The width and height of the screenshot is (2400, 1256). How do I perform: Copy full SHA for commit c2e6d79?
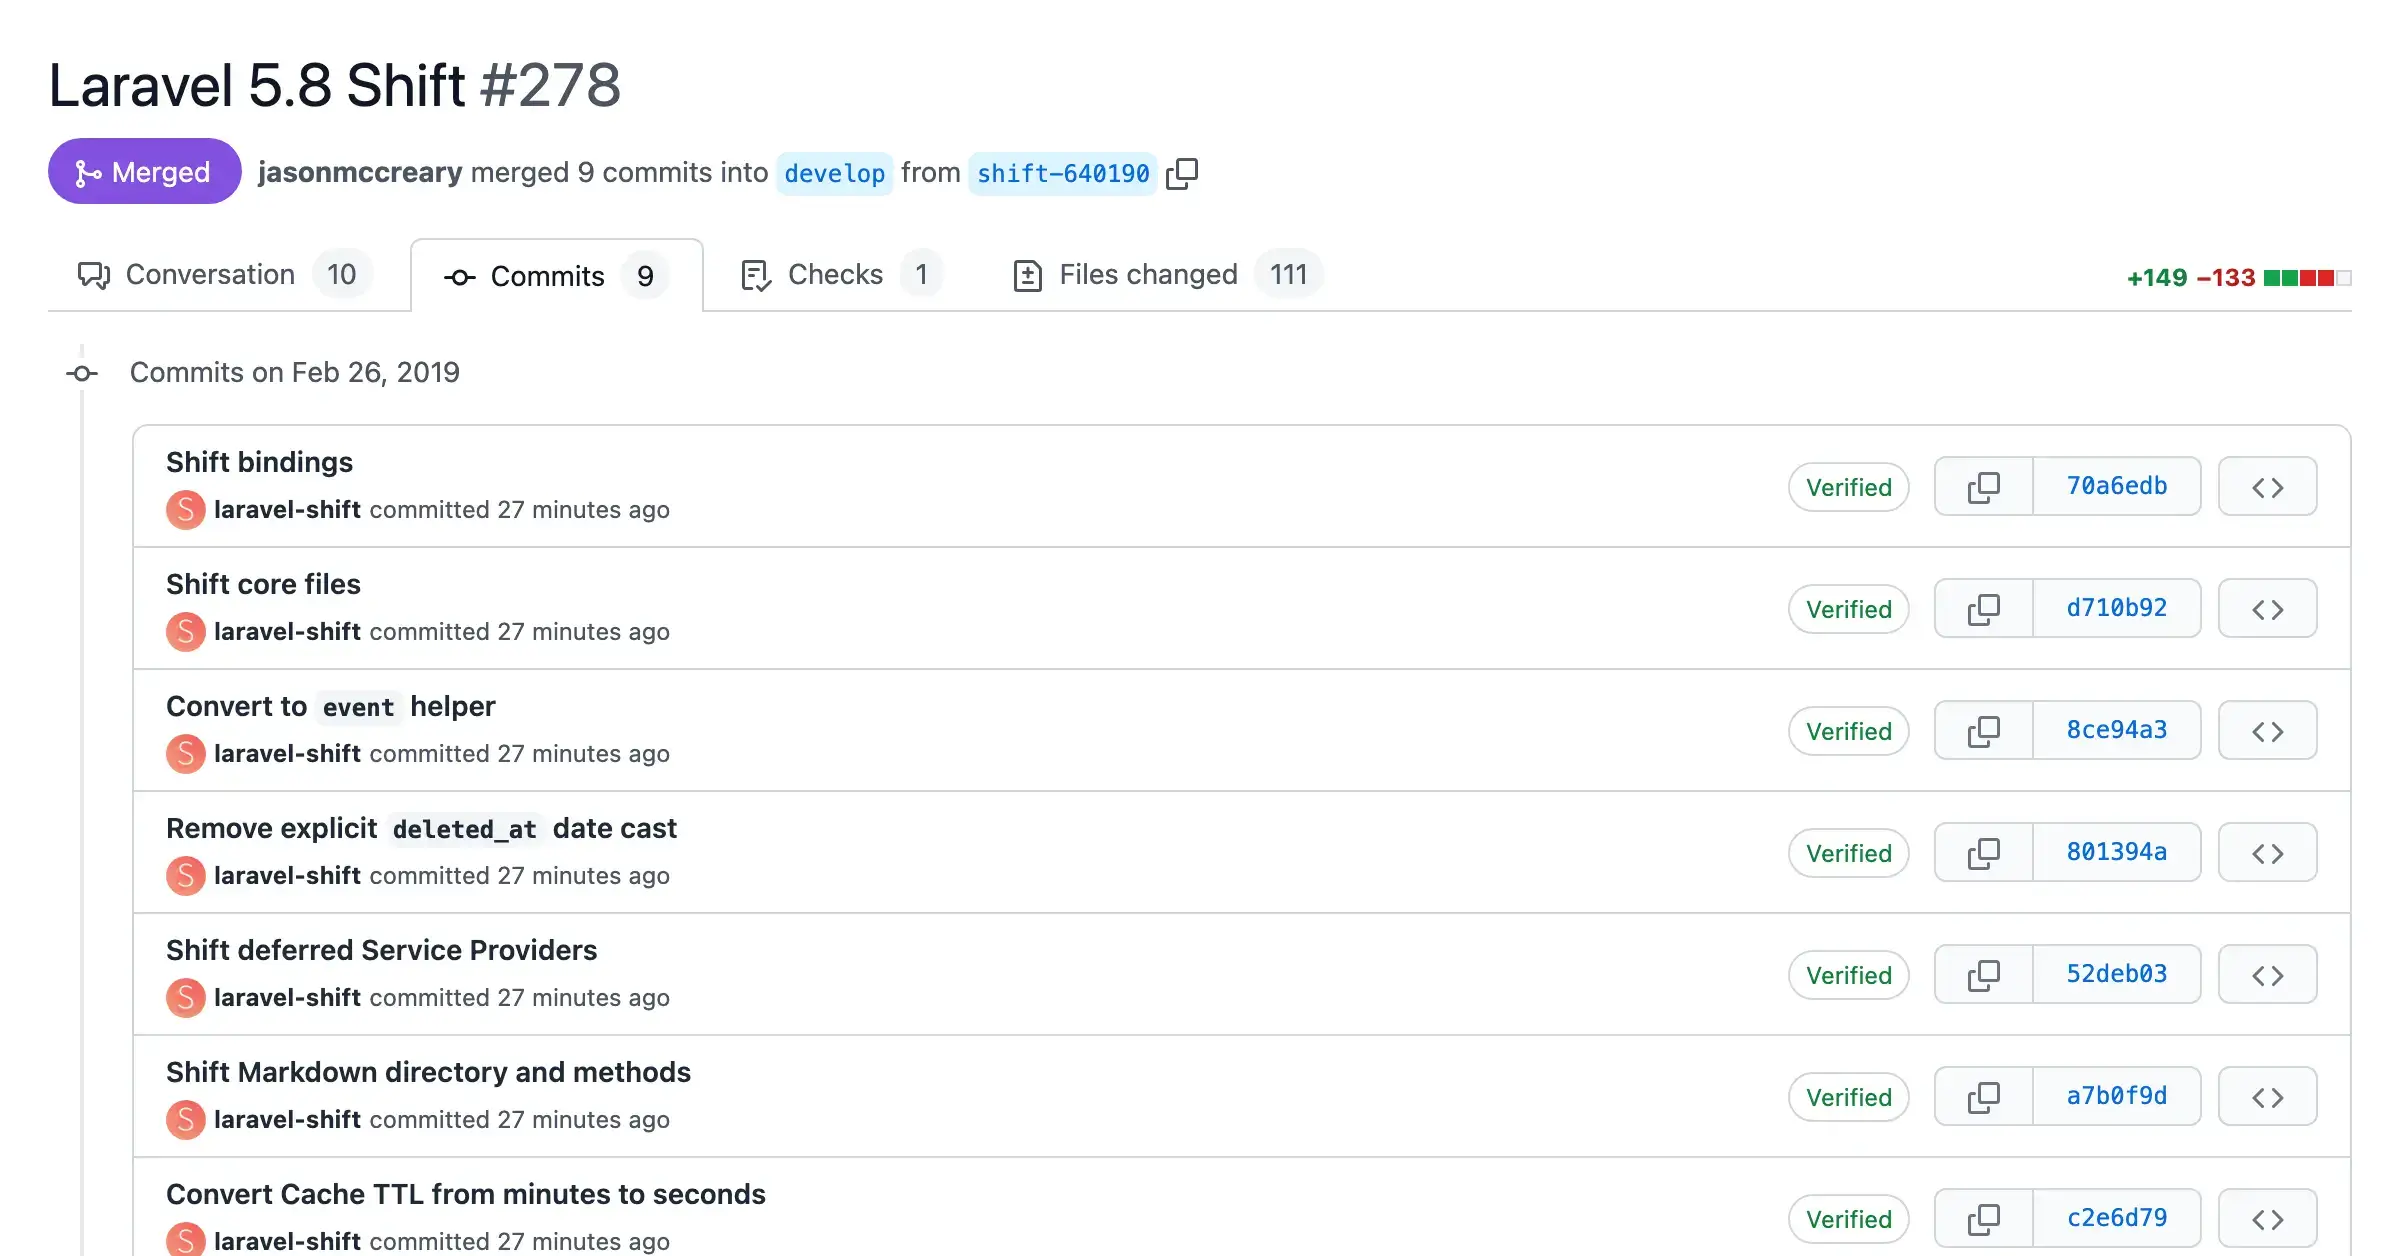click(1984, 1219)
